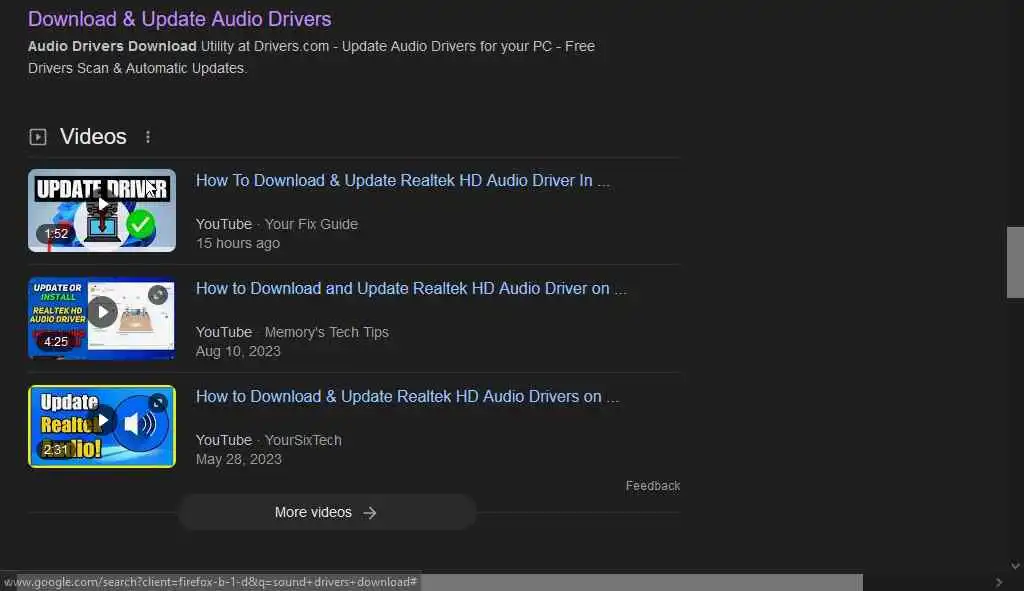Open 'How to Download and Update Realtek HD Audio Driver on' link

(x=411, y=288)
